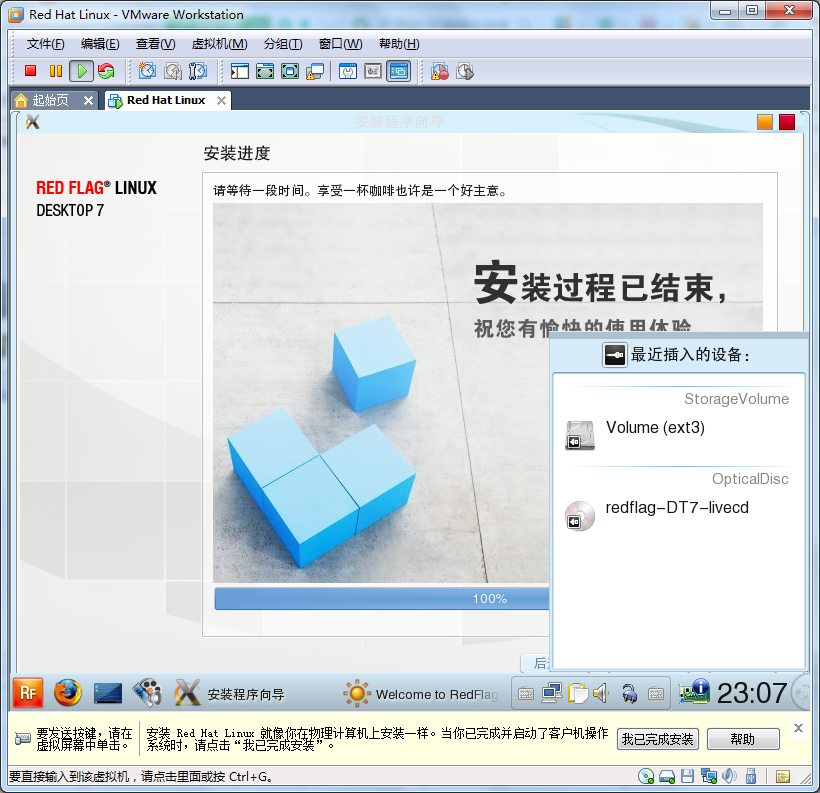Viewport: 820px width, 793px height.
Task: Pause the virtual machine with the suspend icon
Action: click(55, 71)
